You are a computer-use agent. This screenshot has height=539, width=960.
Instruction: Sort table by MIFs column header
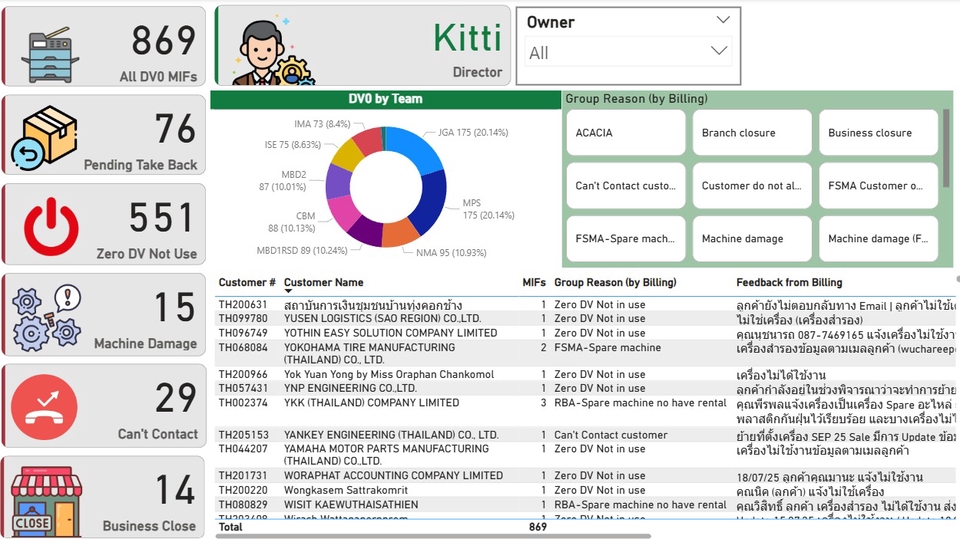[x=534, y=283]
